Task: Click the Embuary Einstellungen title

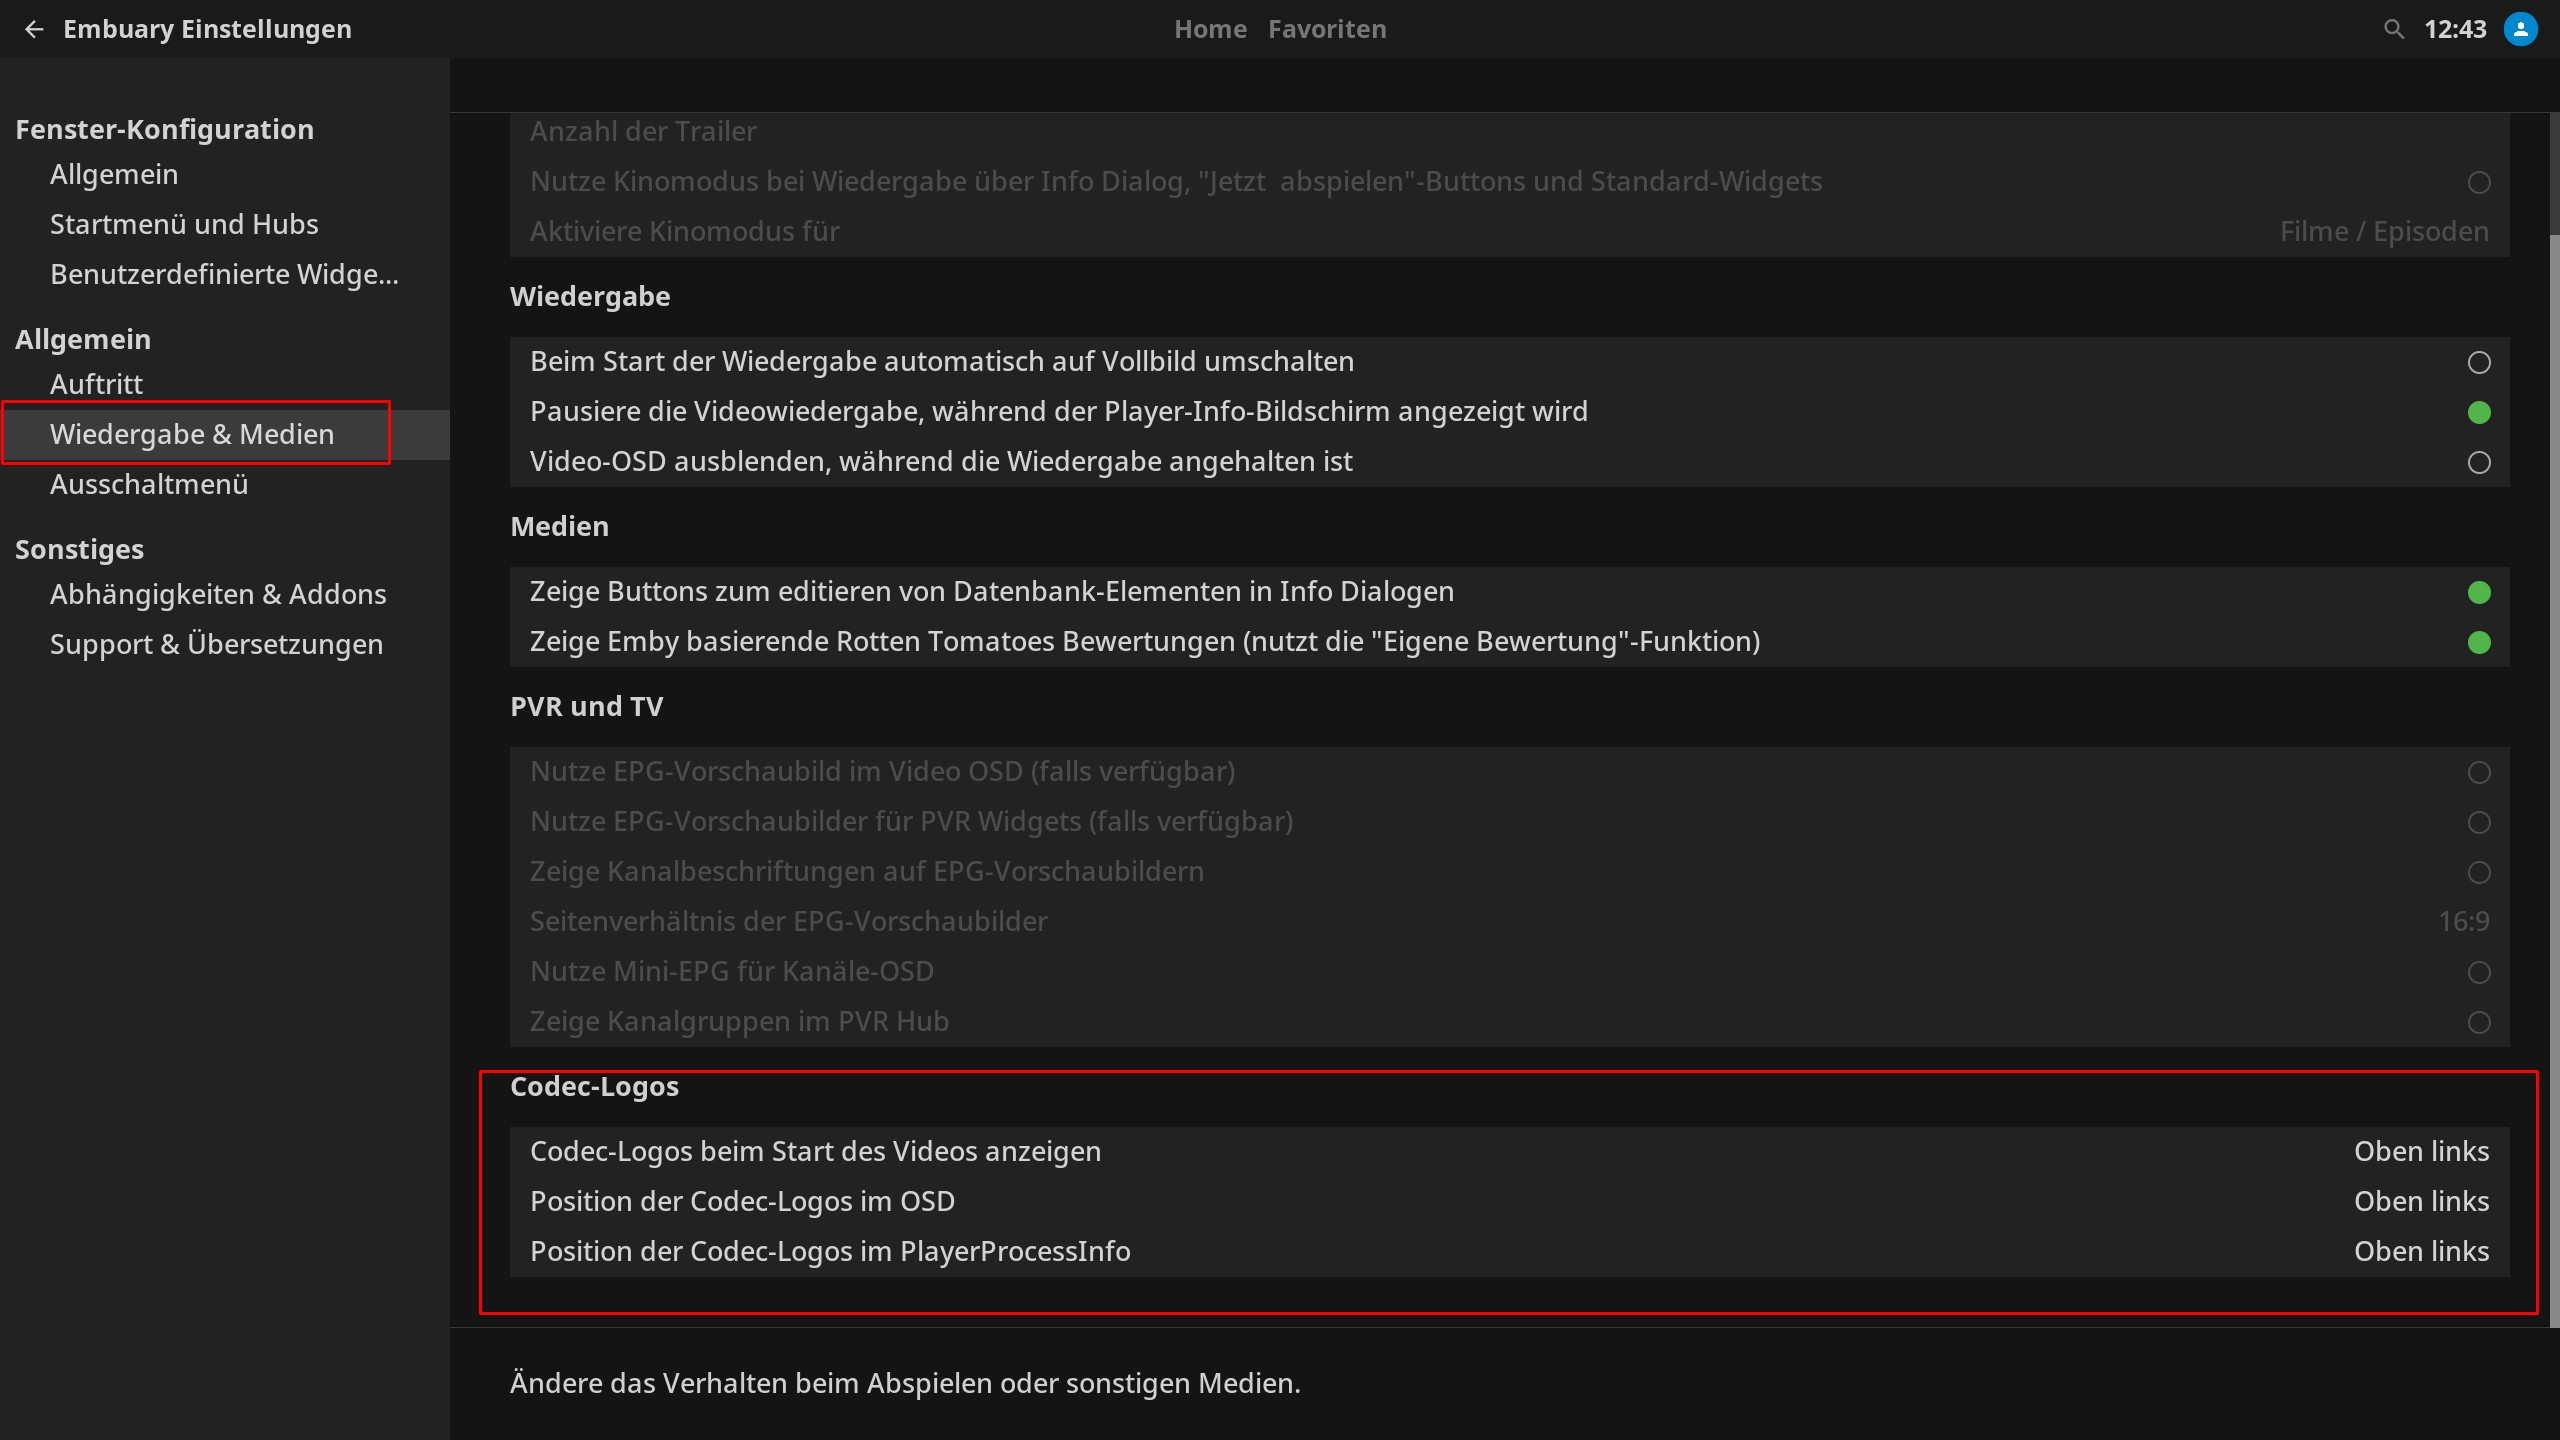Action: (207, 30)
